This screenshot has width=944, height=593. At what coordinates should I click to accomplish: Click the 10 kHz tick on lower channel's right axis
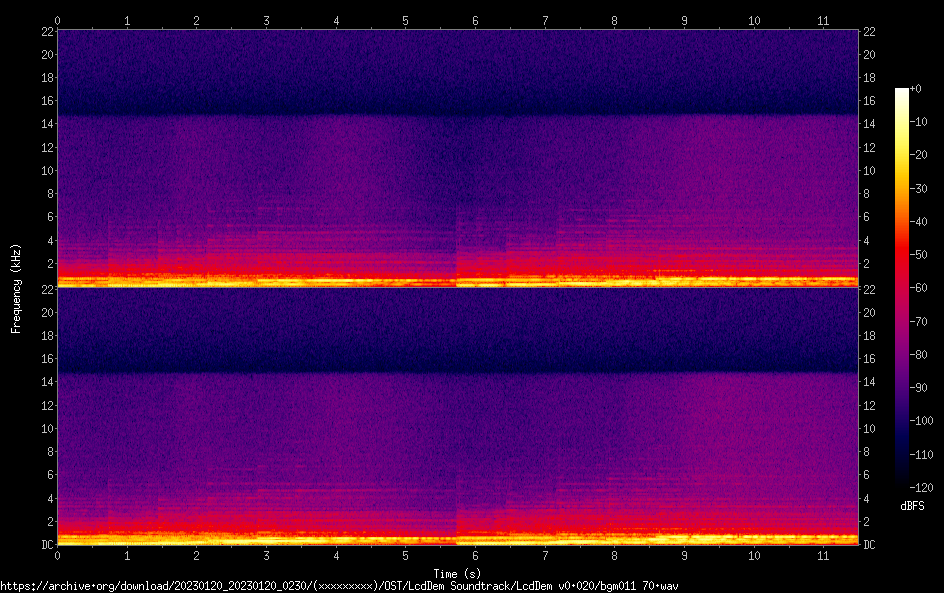(869, 428)
